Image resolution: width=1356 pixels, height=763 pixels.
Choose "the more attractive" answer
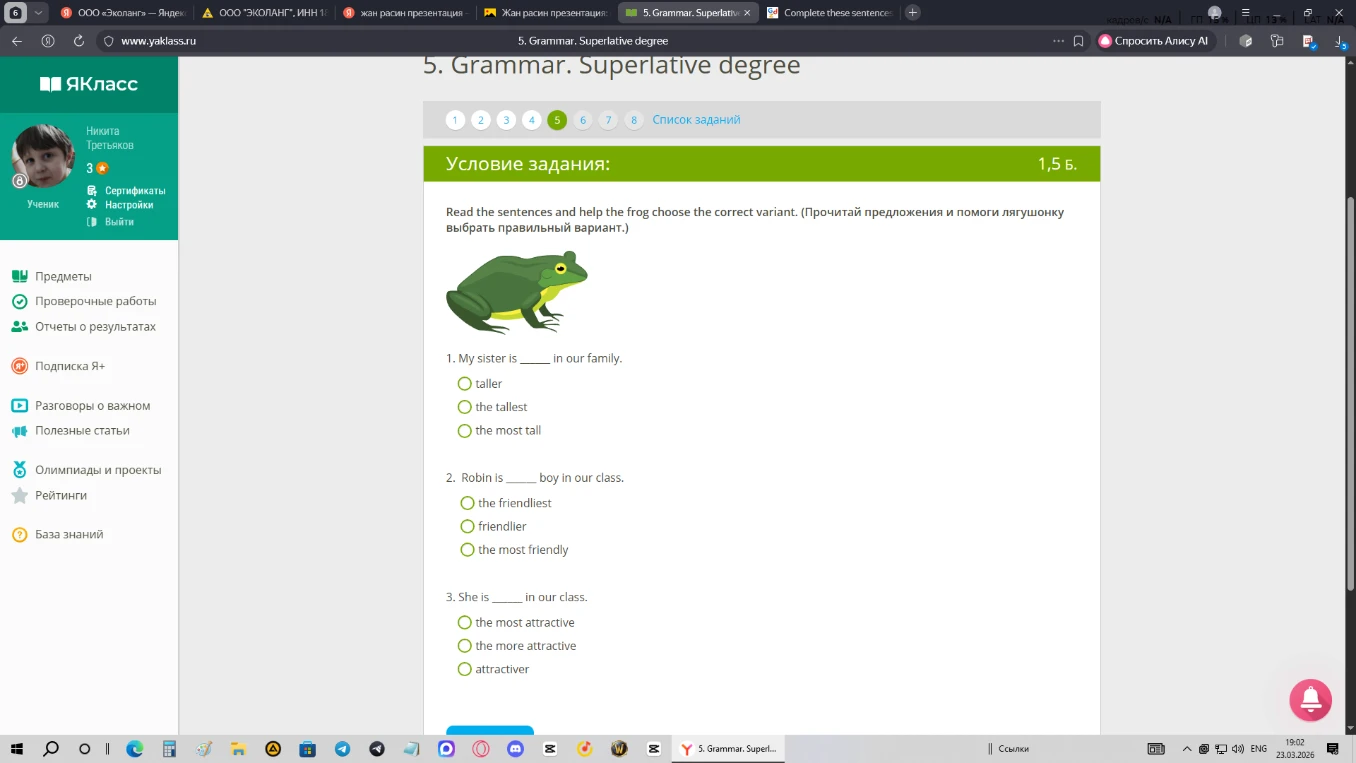(464, 646)
